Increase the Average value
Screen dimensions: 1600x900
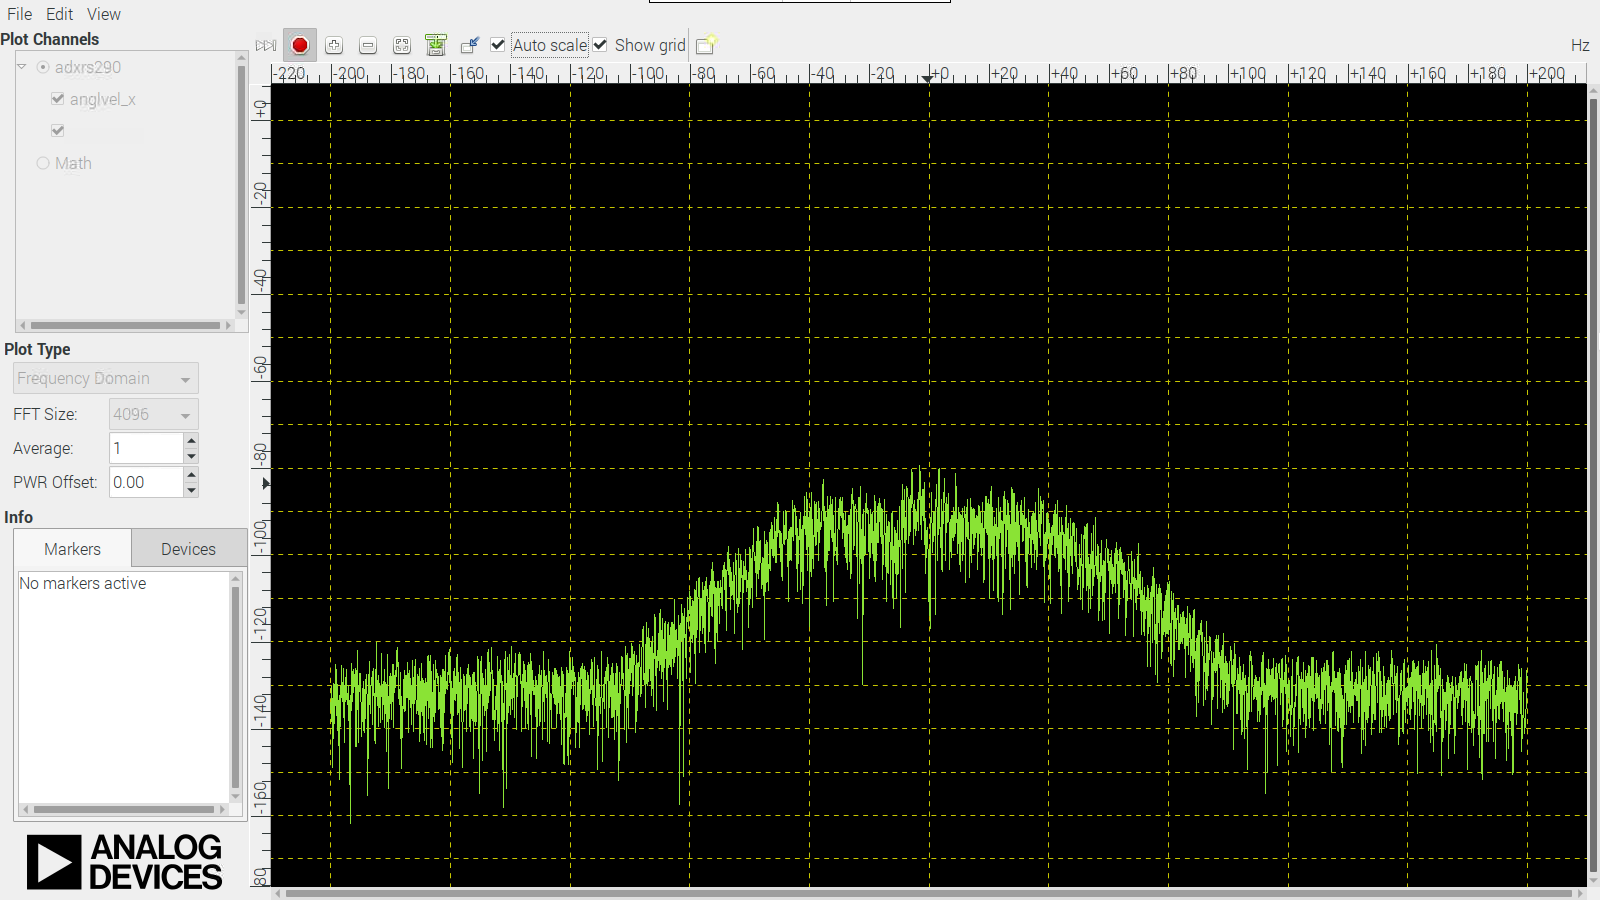[191, 440]
